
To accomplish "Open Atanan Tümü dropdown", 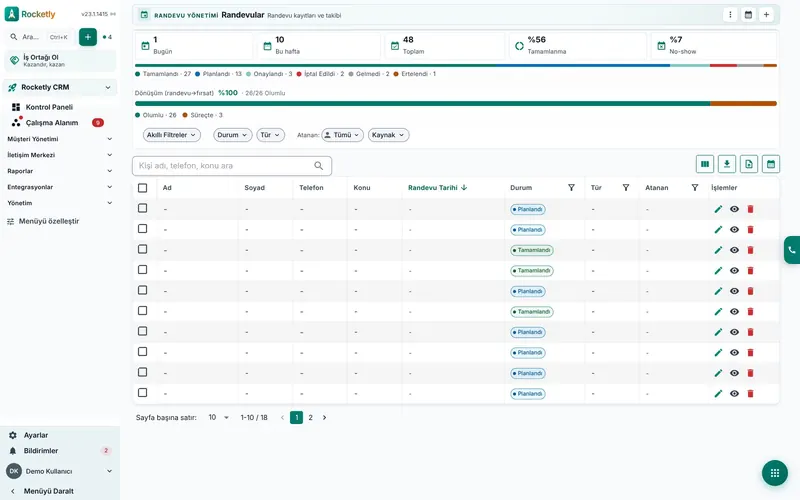I will [342, 135].
